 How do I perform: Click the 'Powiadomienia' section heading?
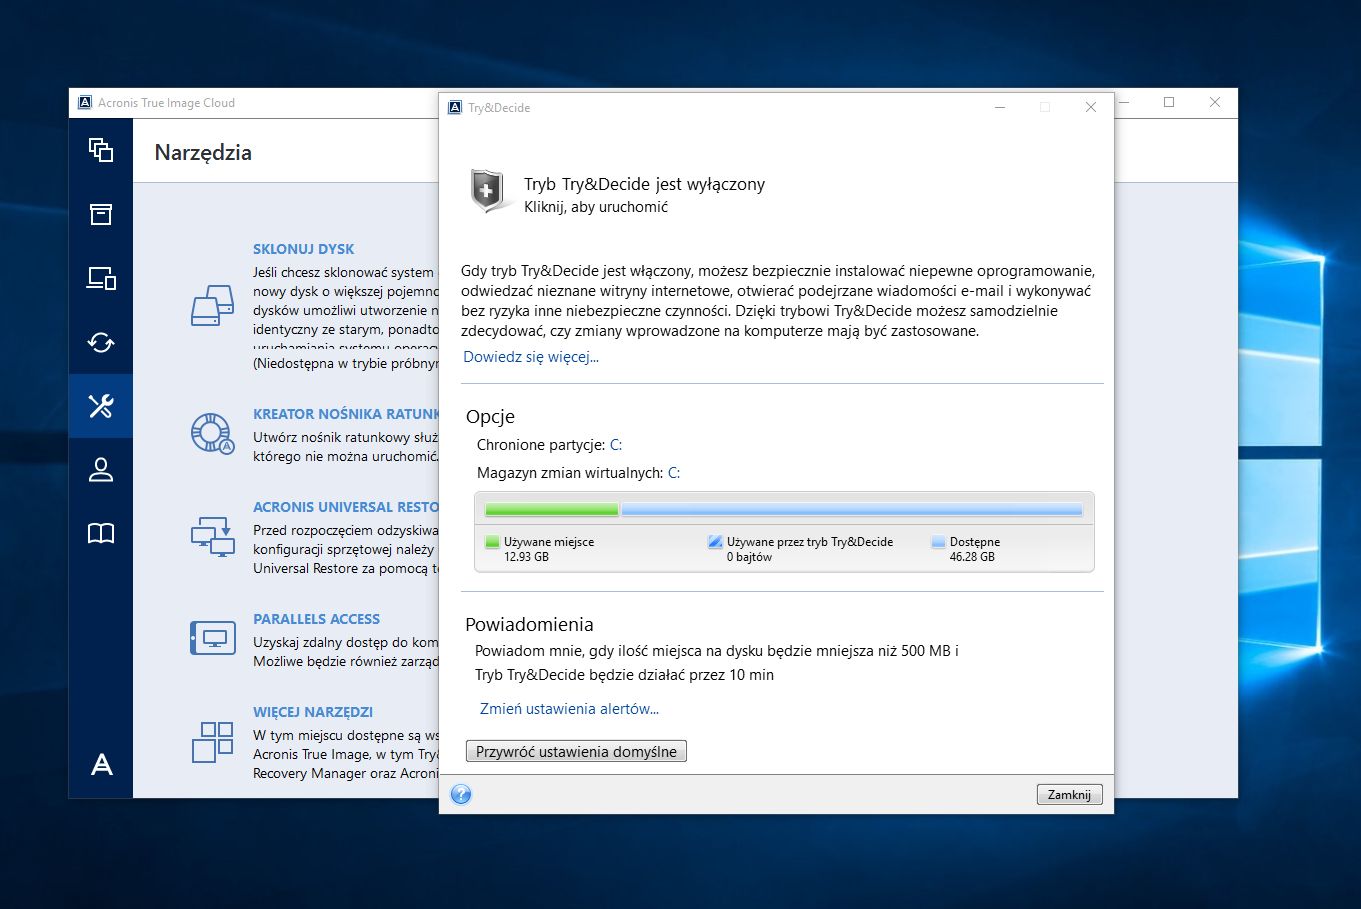[x=529, y=624]
